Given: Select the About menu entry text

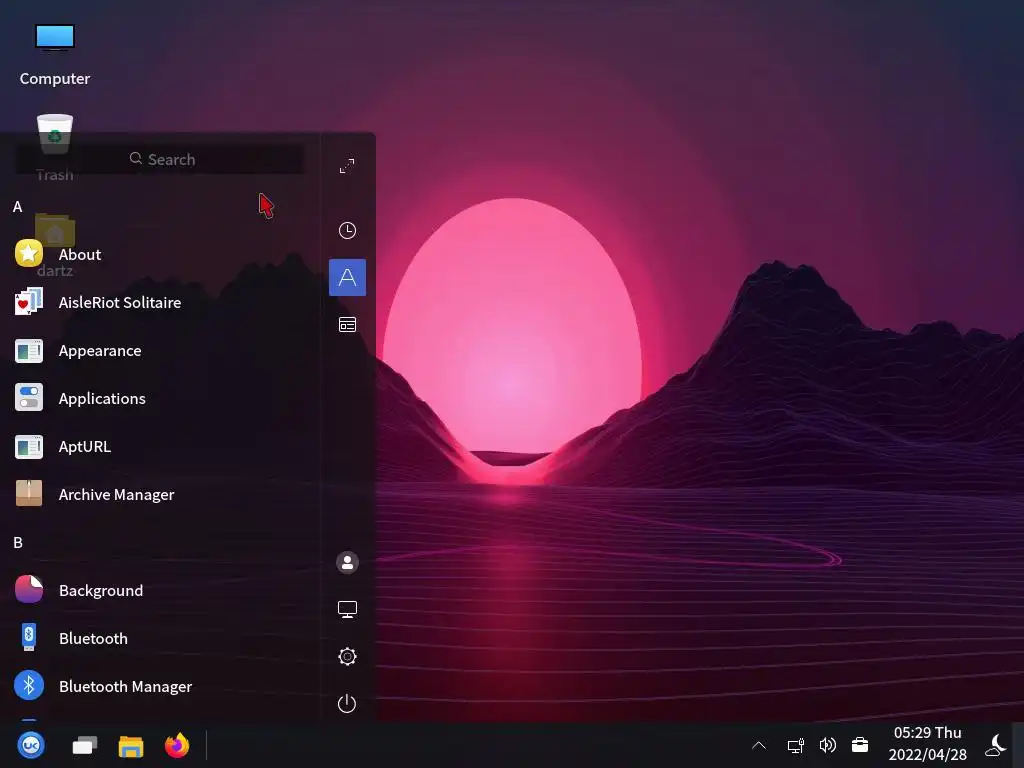Looking at the screenshot, I should [x=80, y=255].
